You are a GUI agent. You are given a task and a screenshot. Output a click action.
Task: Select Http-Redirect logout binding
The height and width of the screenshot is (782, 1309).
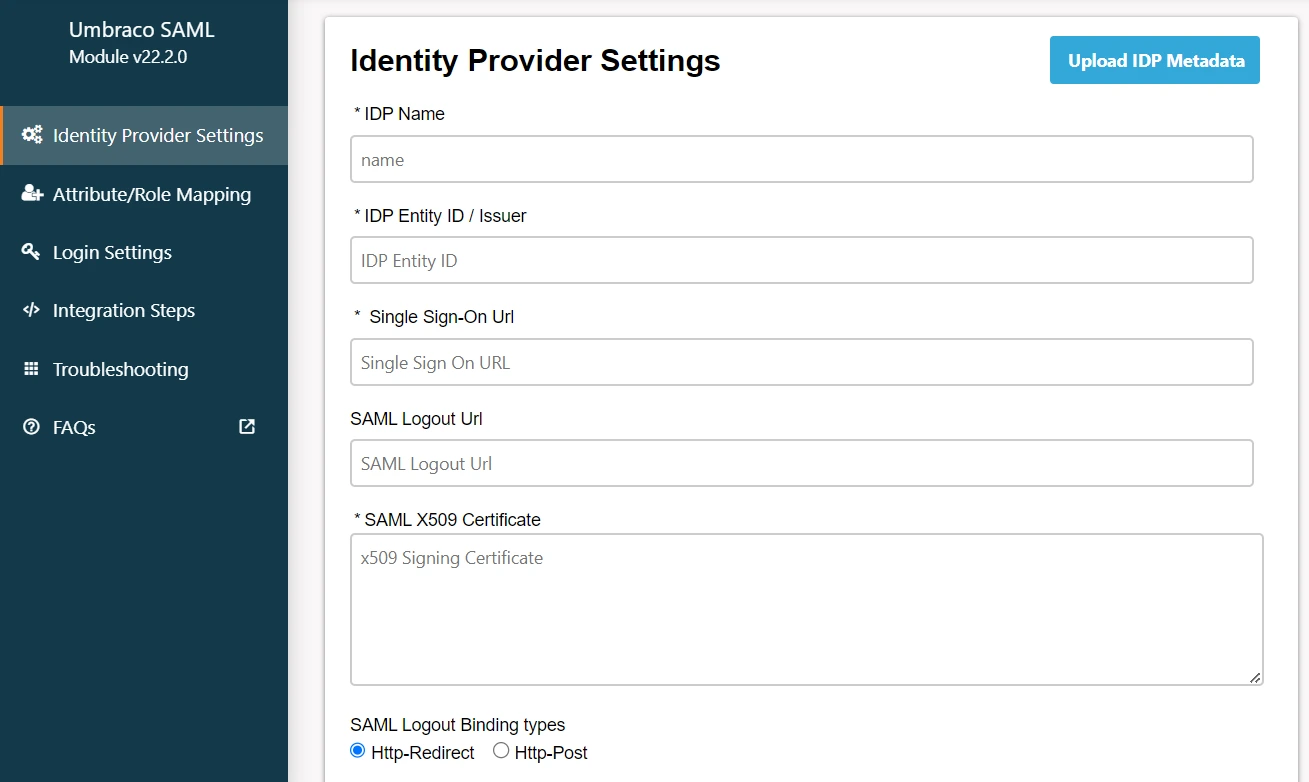(358, 751)
